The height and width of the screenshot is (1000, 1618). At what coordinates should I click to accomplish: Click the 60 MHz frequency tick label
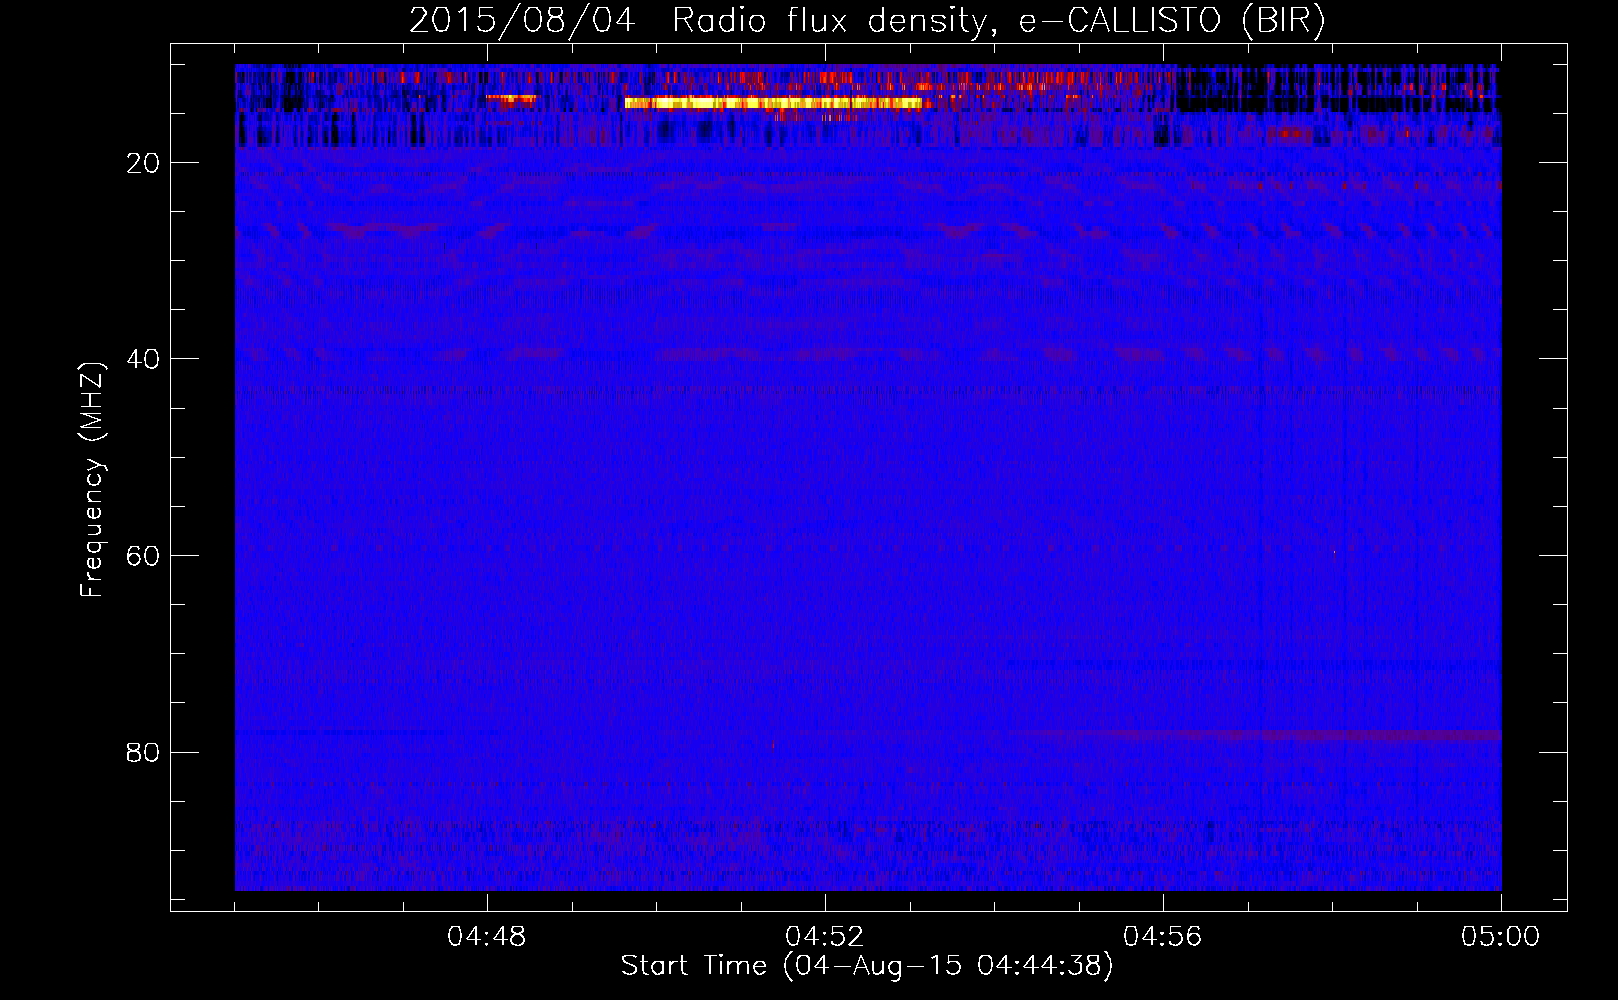143,556
